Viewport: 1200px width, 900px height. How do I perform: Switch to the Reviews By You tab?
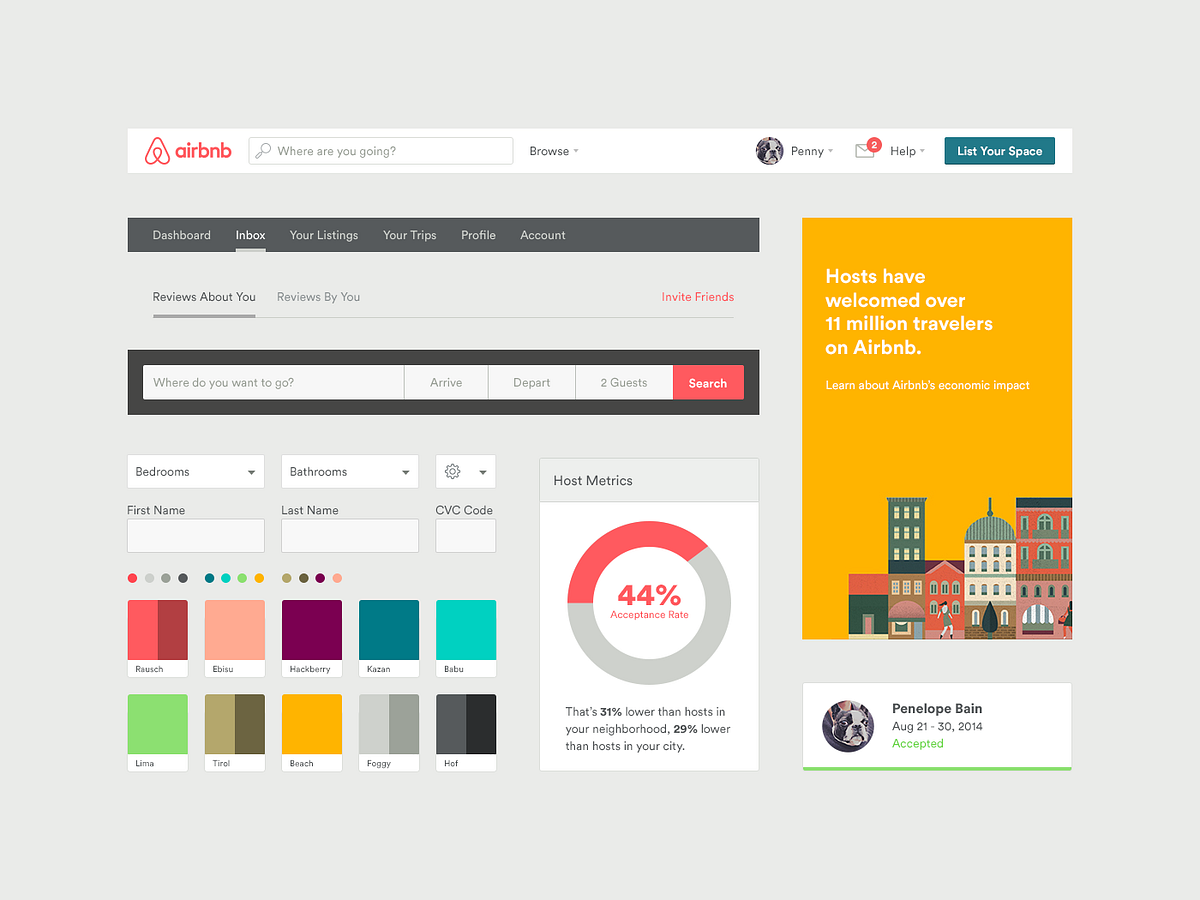click(317, 296)
